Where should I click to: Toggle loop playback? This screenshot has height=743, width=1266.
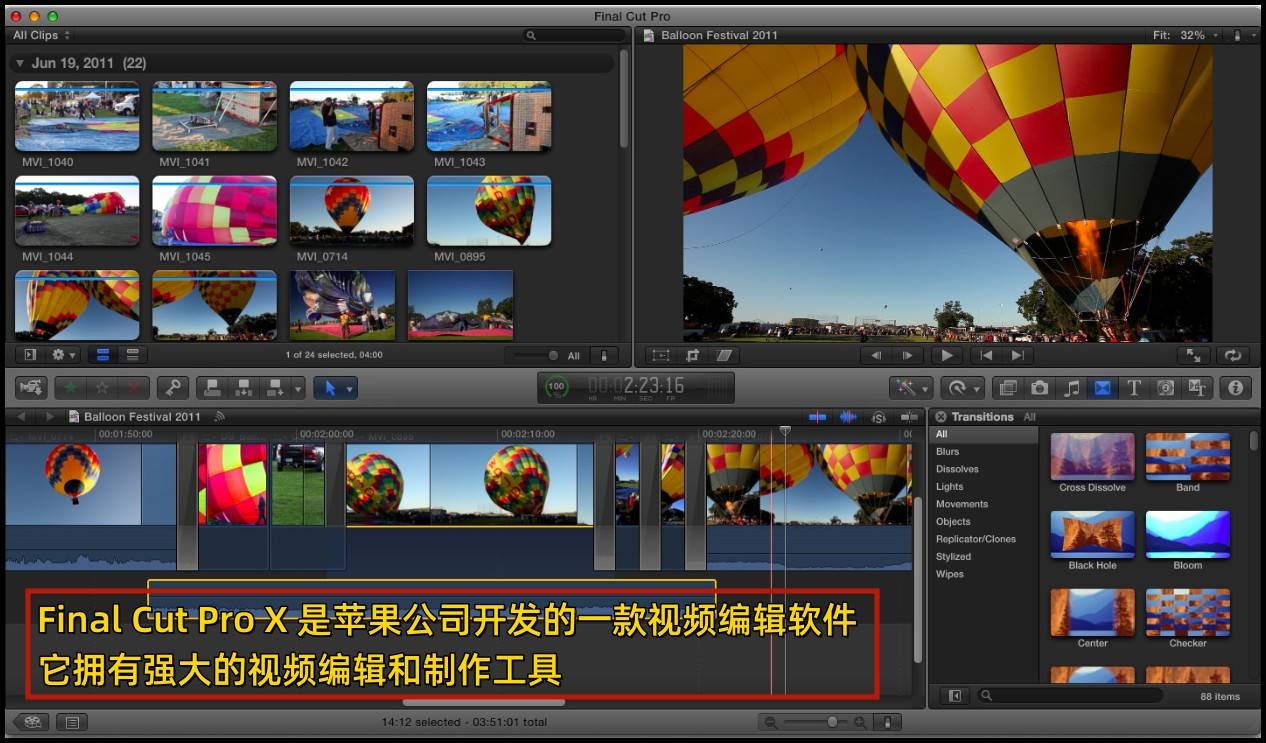[1233, 355]
